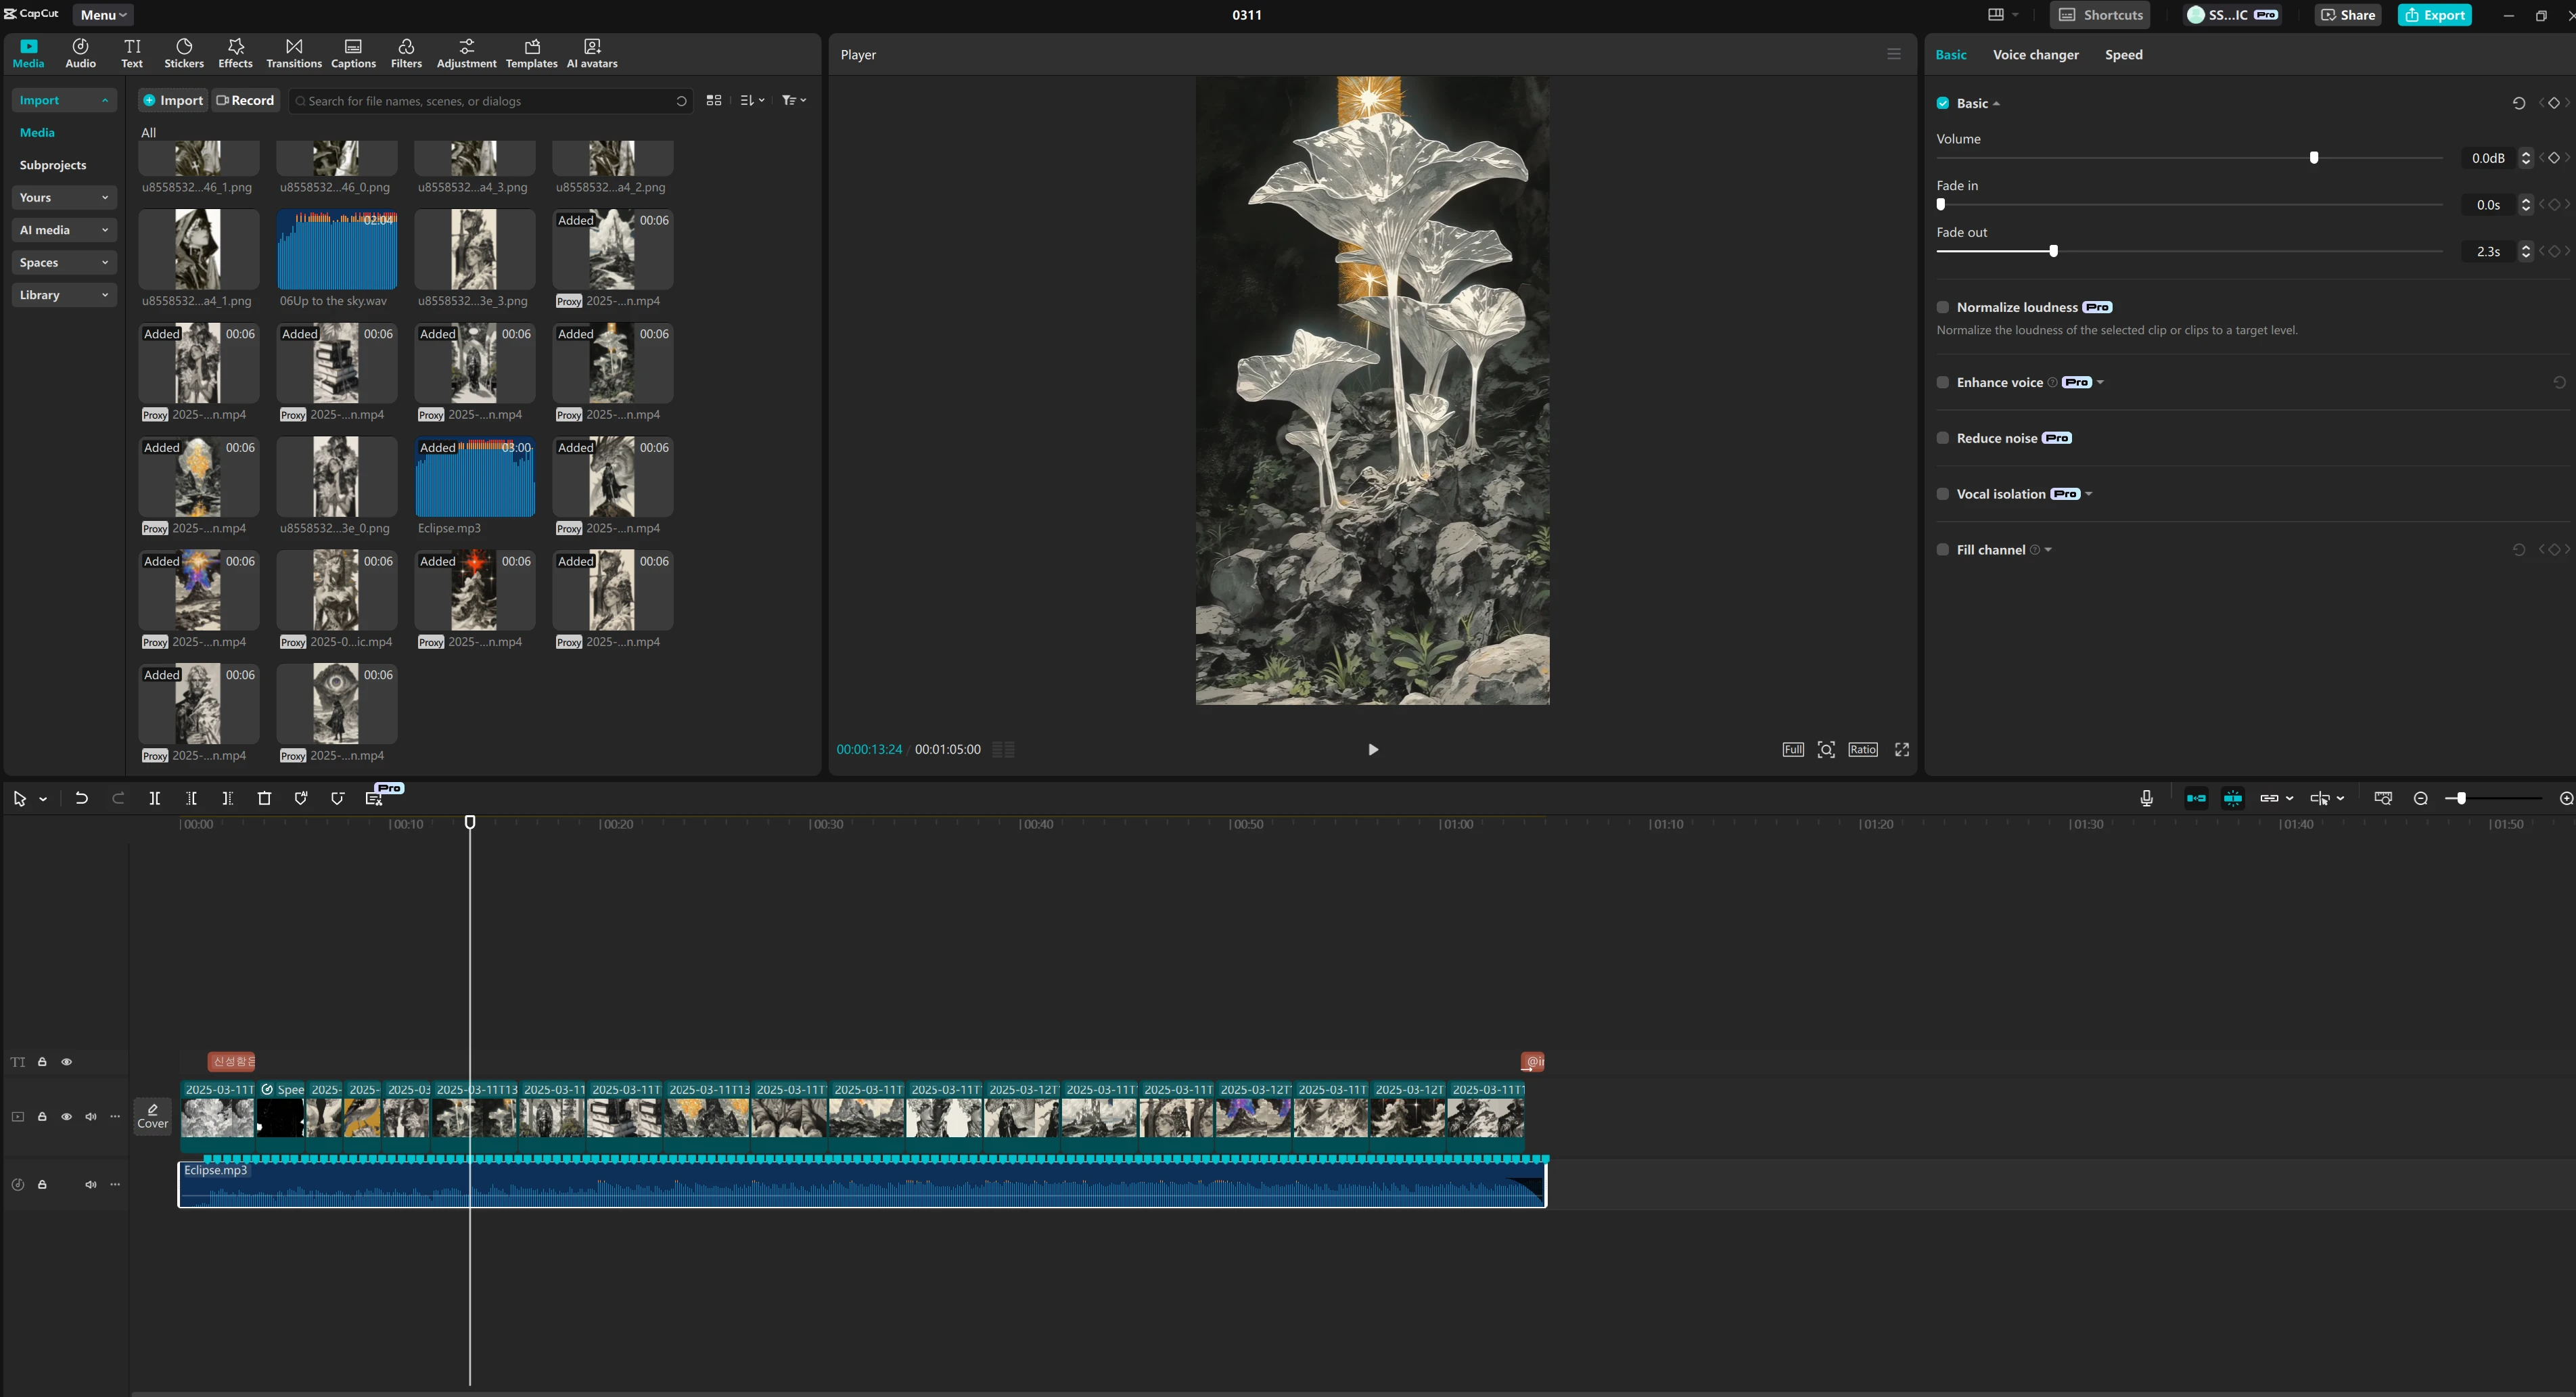The image size is (2576, 1397).
Task: Open the Effects panel
Action: click(235, 54)
